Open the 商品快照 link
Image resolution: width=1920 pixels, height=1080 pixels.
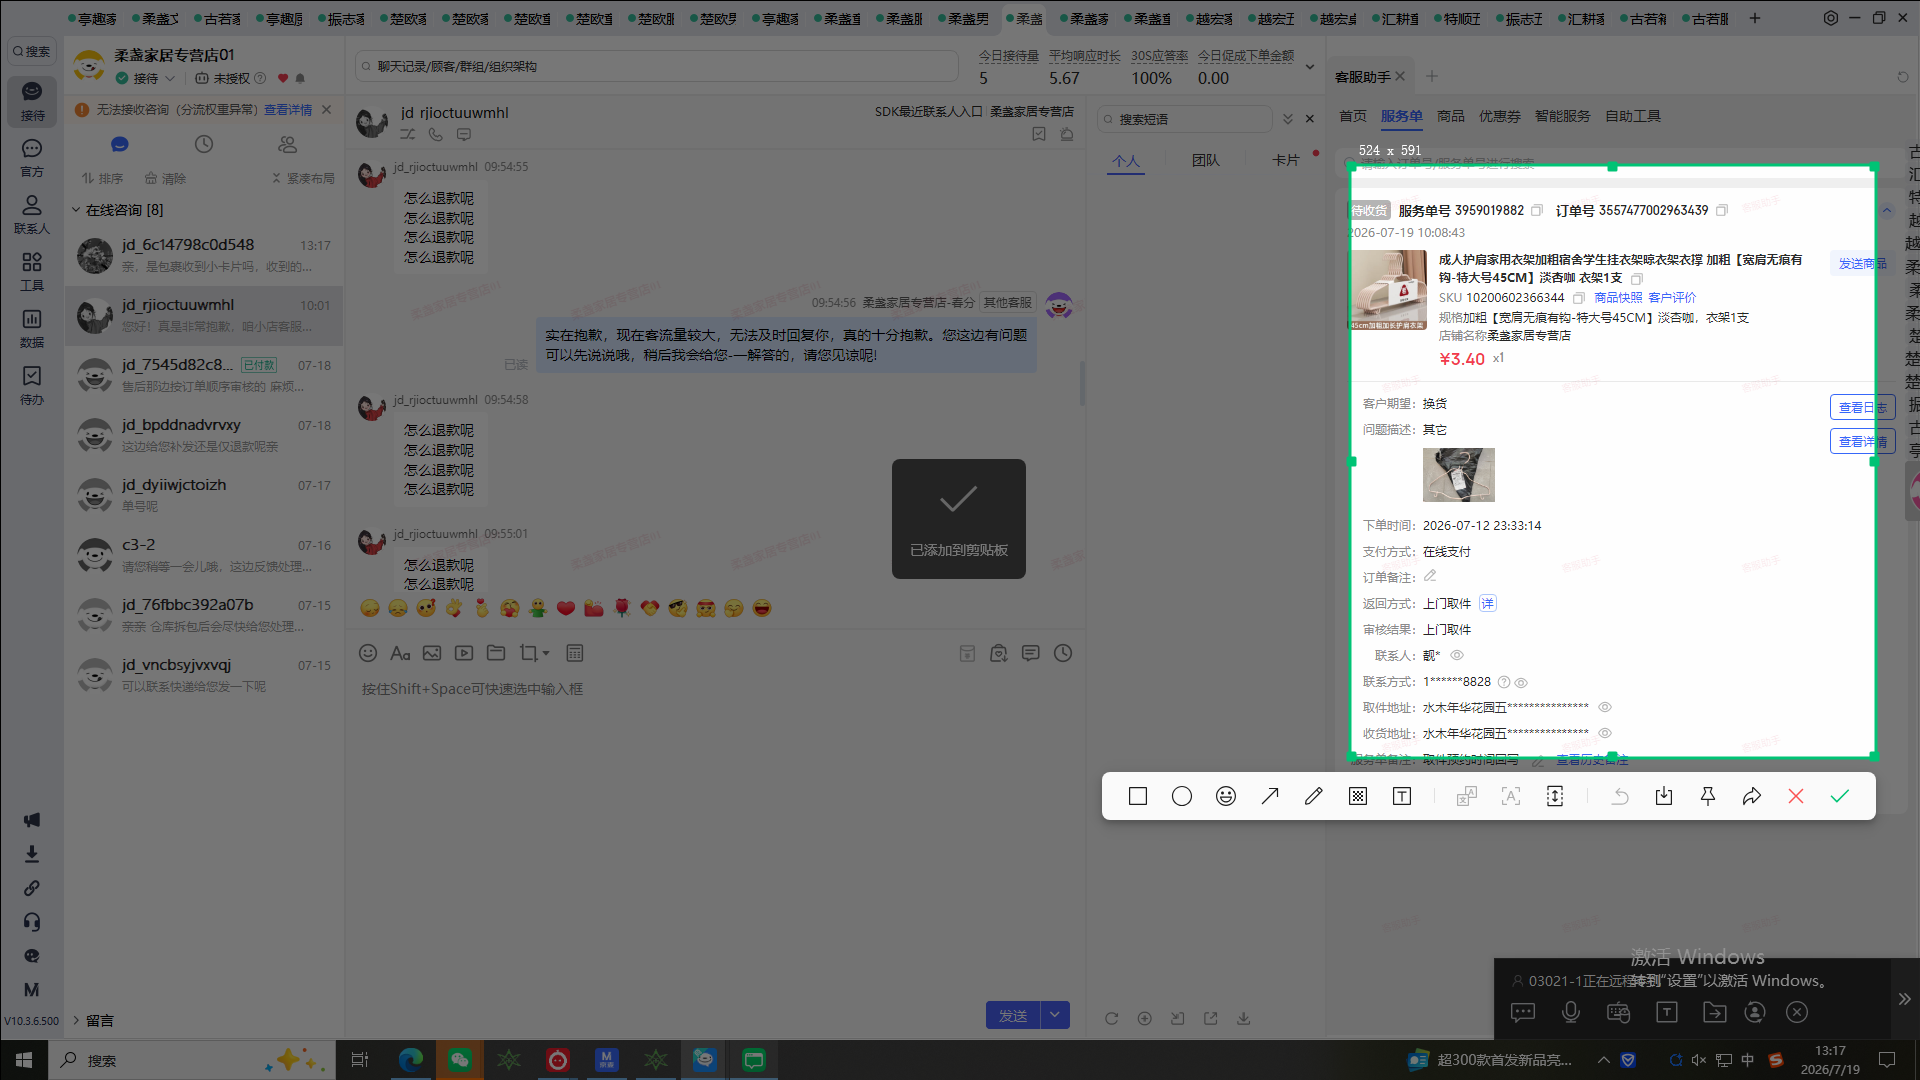click(1618, 297)
